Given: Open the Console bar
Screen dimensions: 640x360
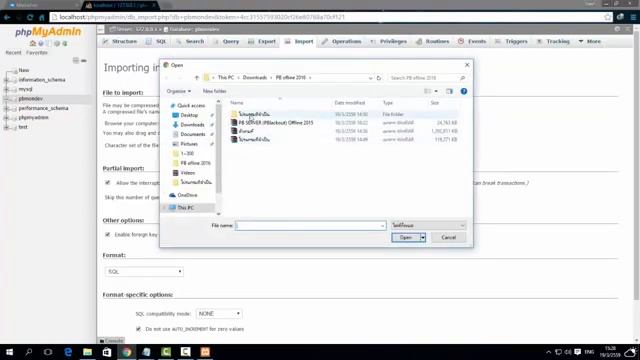Looking at the screenshot, I should click(x=111, y=341).
